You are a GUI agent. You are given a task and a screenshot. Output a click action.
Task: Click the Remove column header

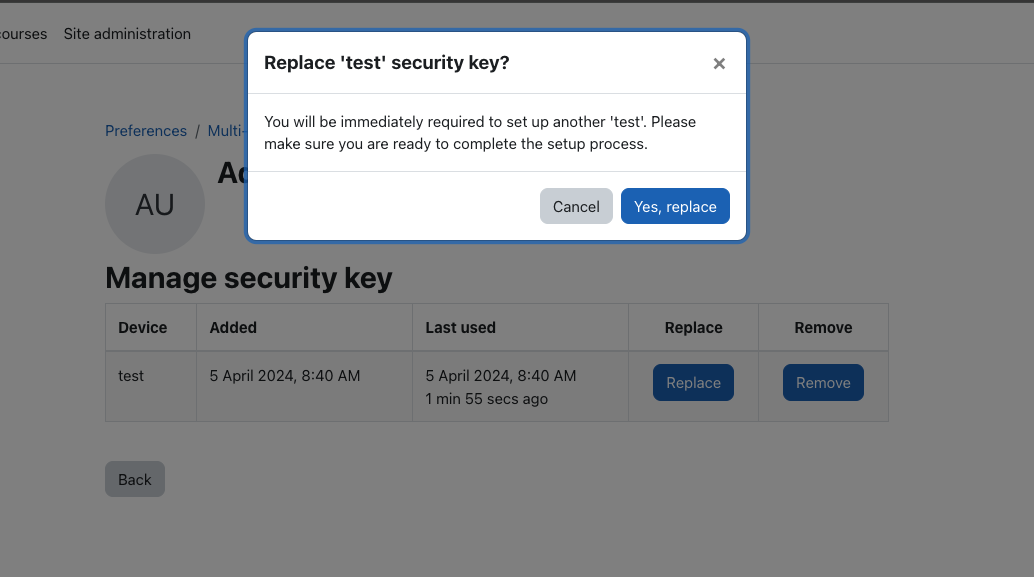click(823, 328)
